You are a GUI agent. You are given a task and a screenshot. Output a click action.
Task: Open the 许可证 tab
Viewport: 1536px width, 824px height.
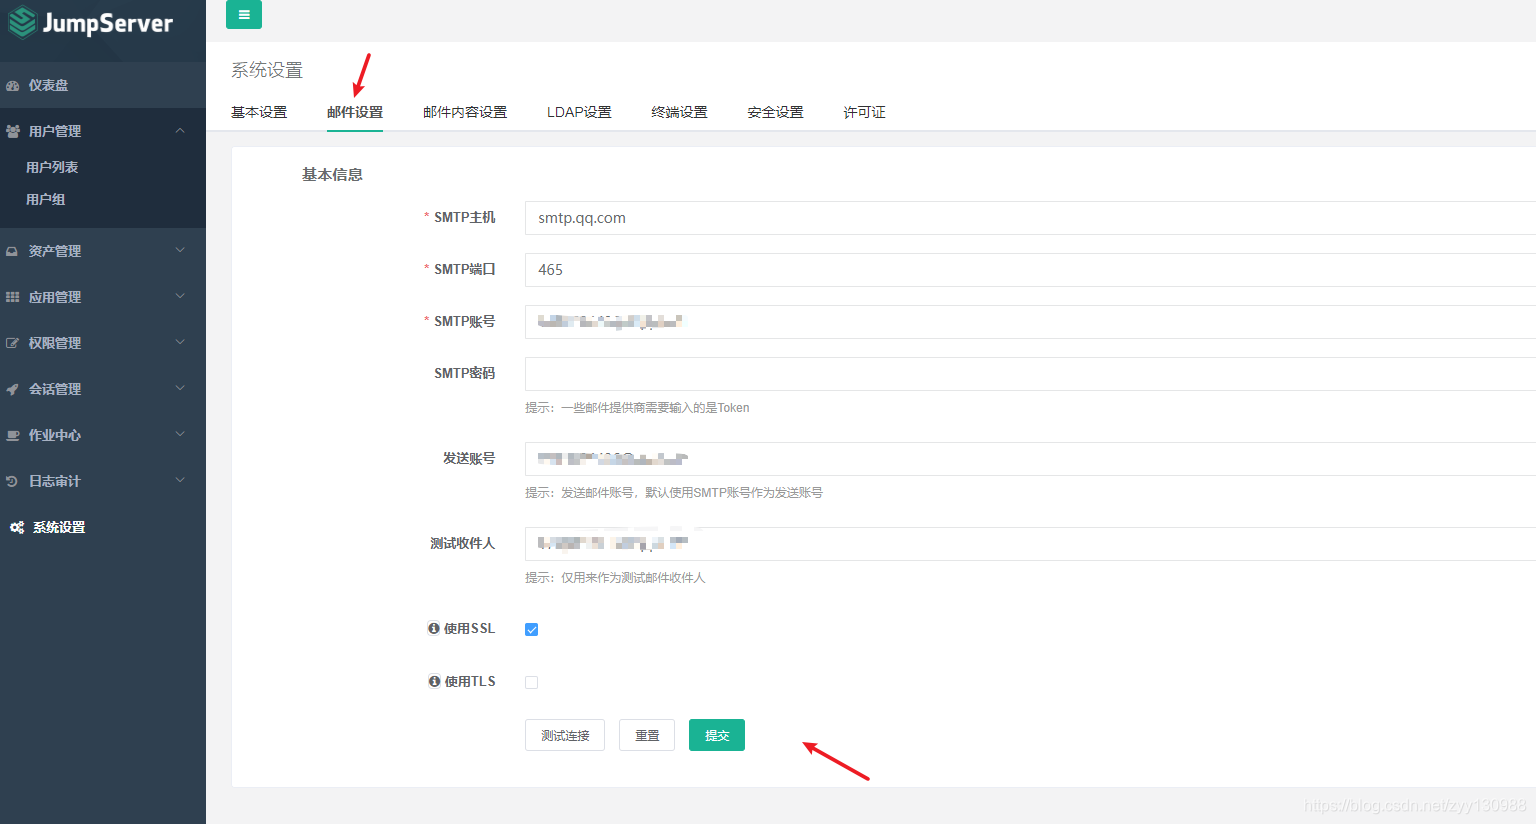[864, 112]
